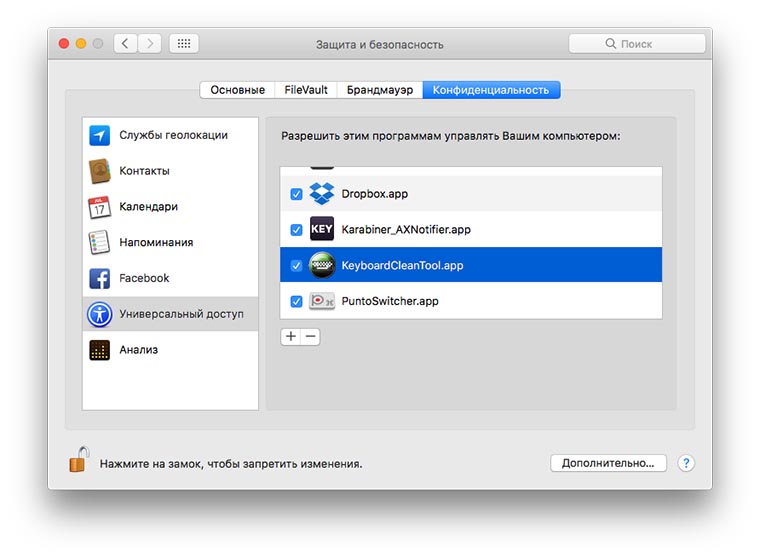Select Напоминания in the sidebar list

[170, 242]
